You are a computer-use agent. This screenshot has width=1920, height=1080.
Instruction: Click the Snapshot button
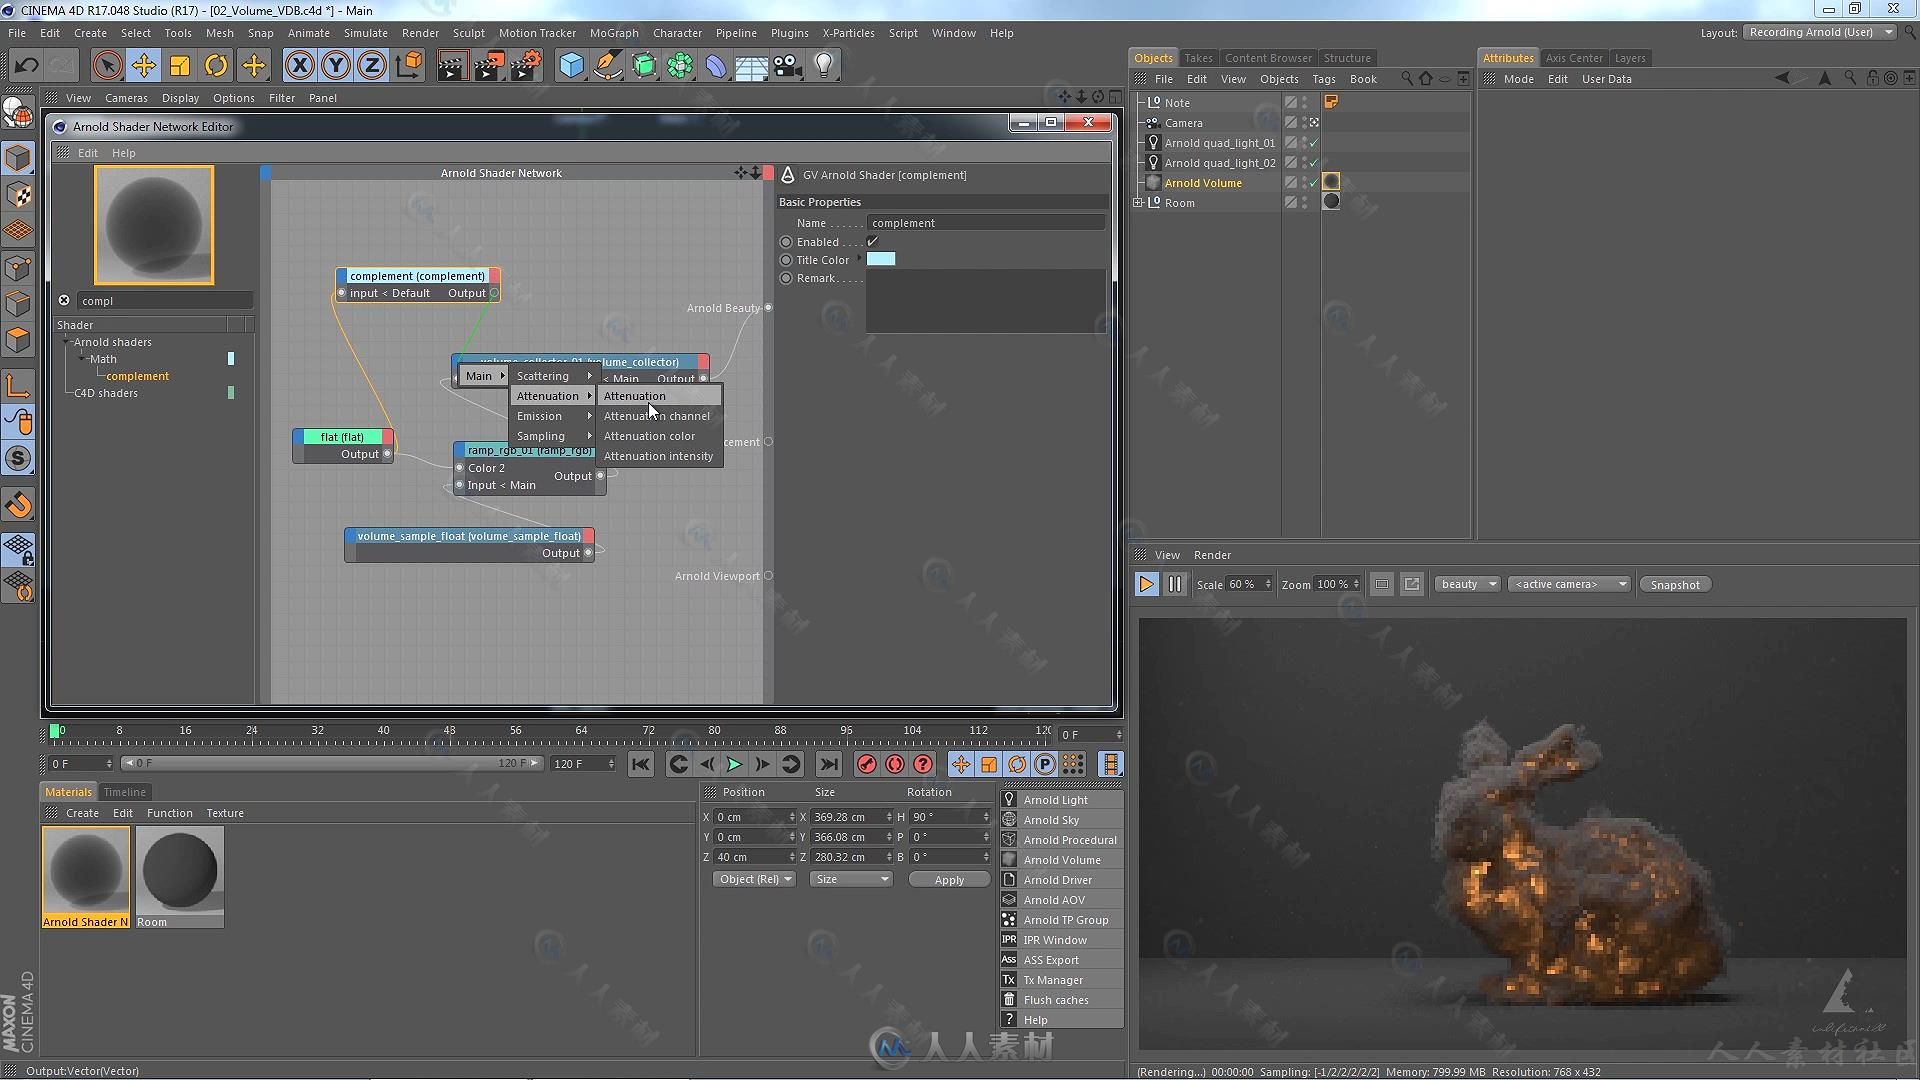[1675, 585]
